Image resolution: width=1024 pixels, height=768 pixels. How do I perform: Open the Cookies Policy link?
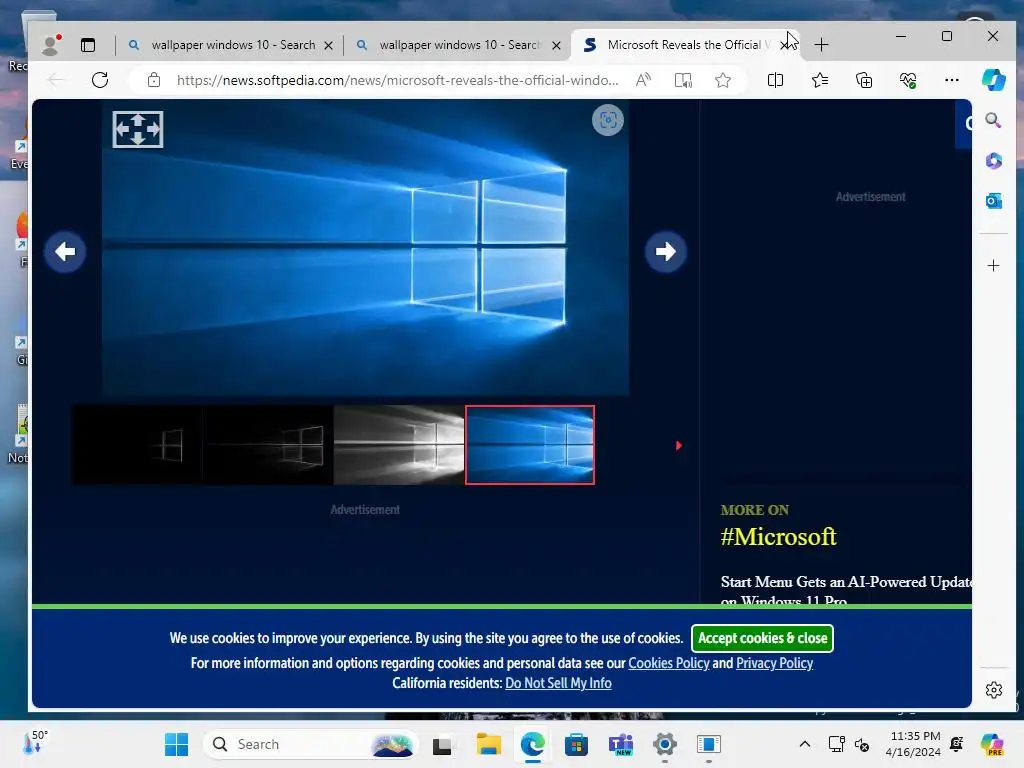[x=669, y=664]
